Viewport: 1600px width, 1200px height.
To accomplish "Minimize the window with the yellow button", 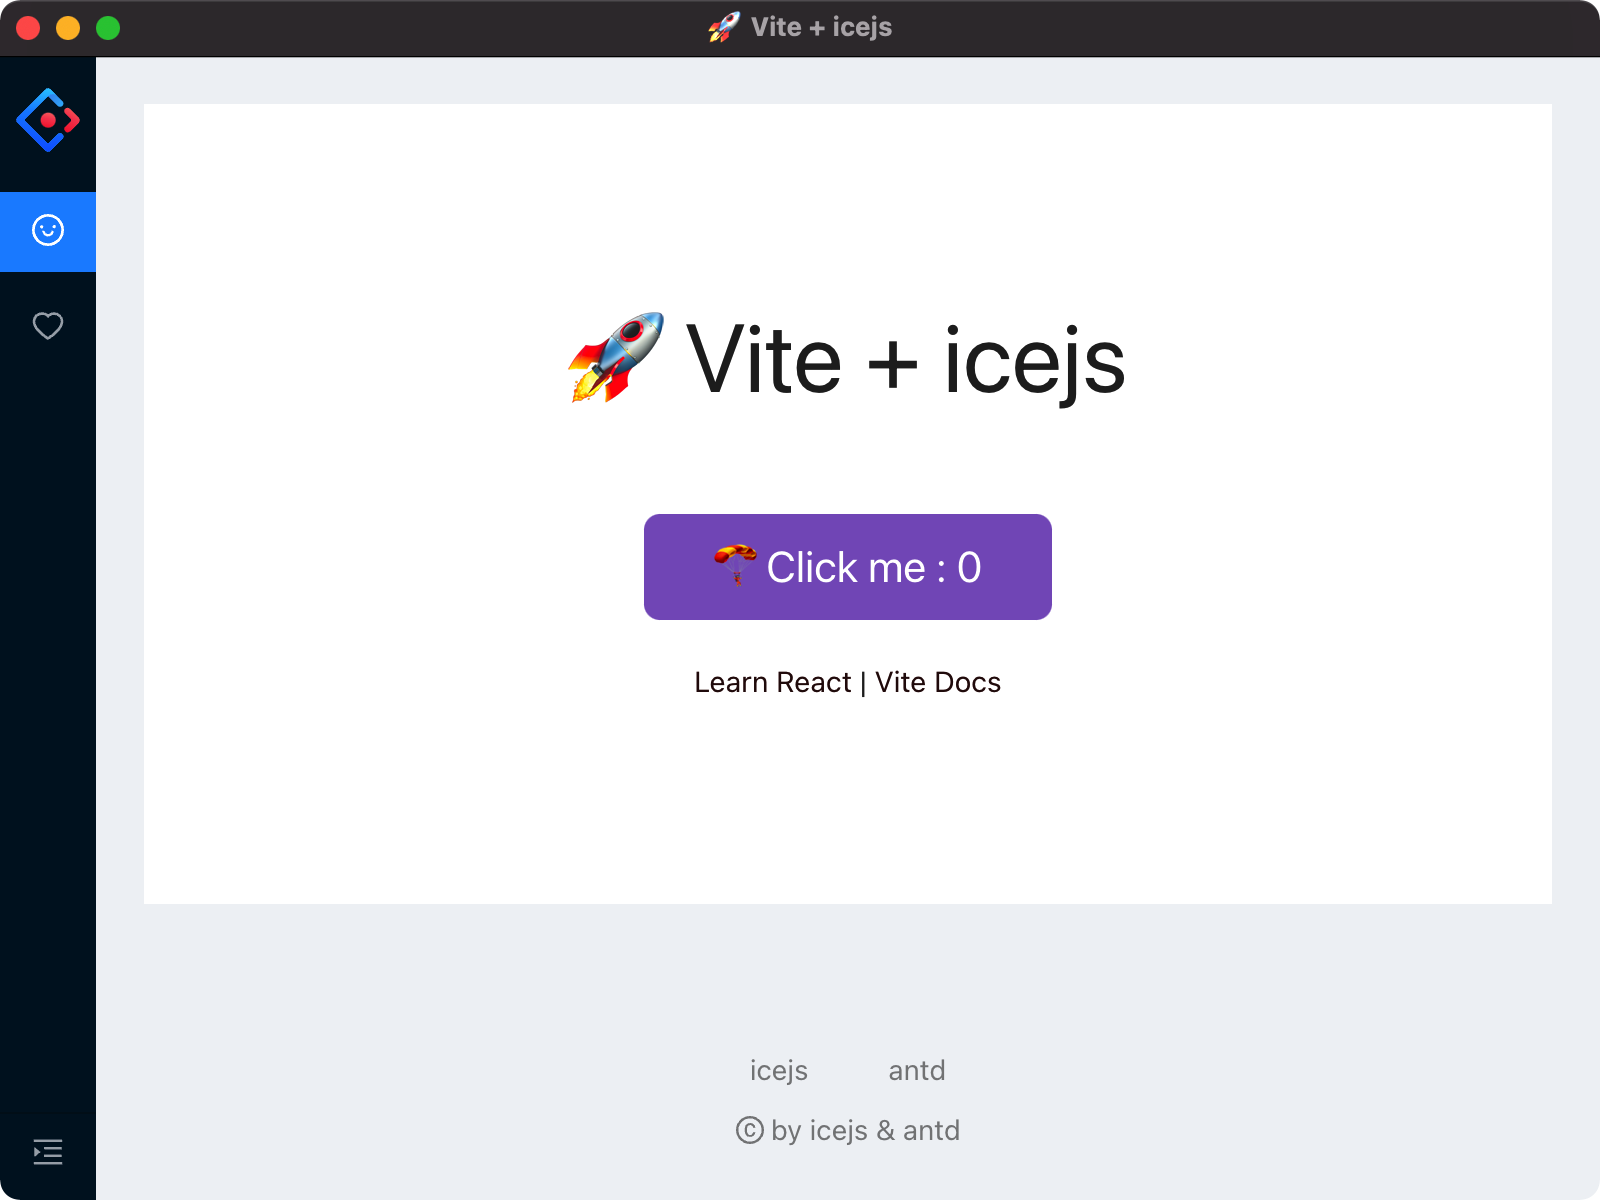I will tap(68, 28).
